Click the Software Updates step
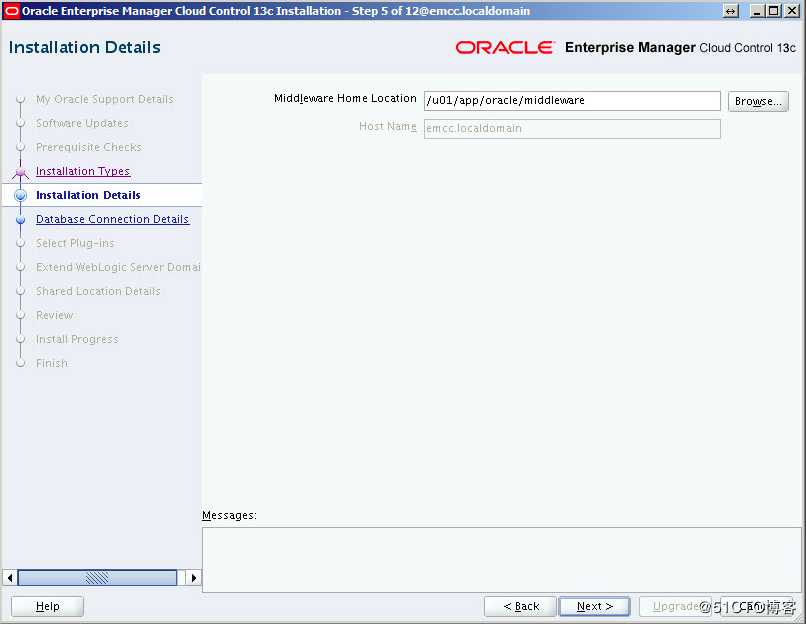 point(82,123)
